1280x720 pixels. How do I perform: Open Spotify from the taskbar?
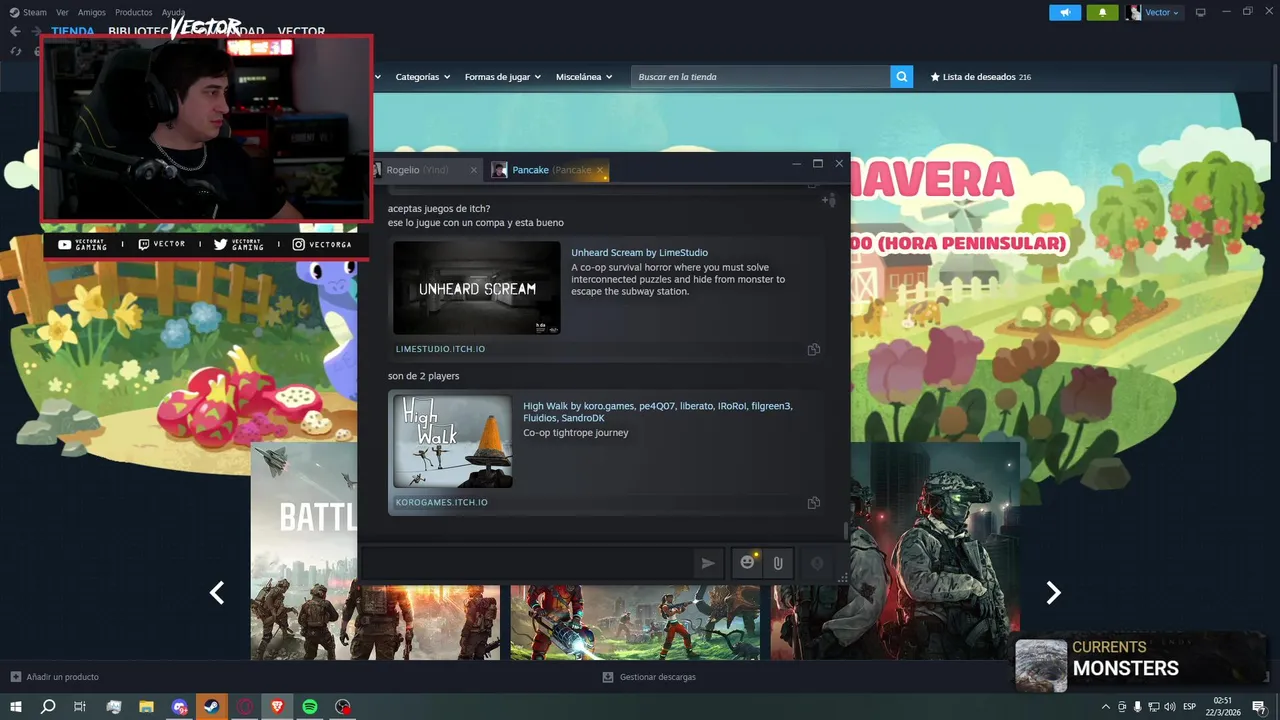pos(310,707)
